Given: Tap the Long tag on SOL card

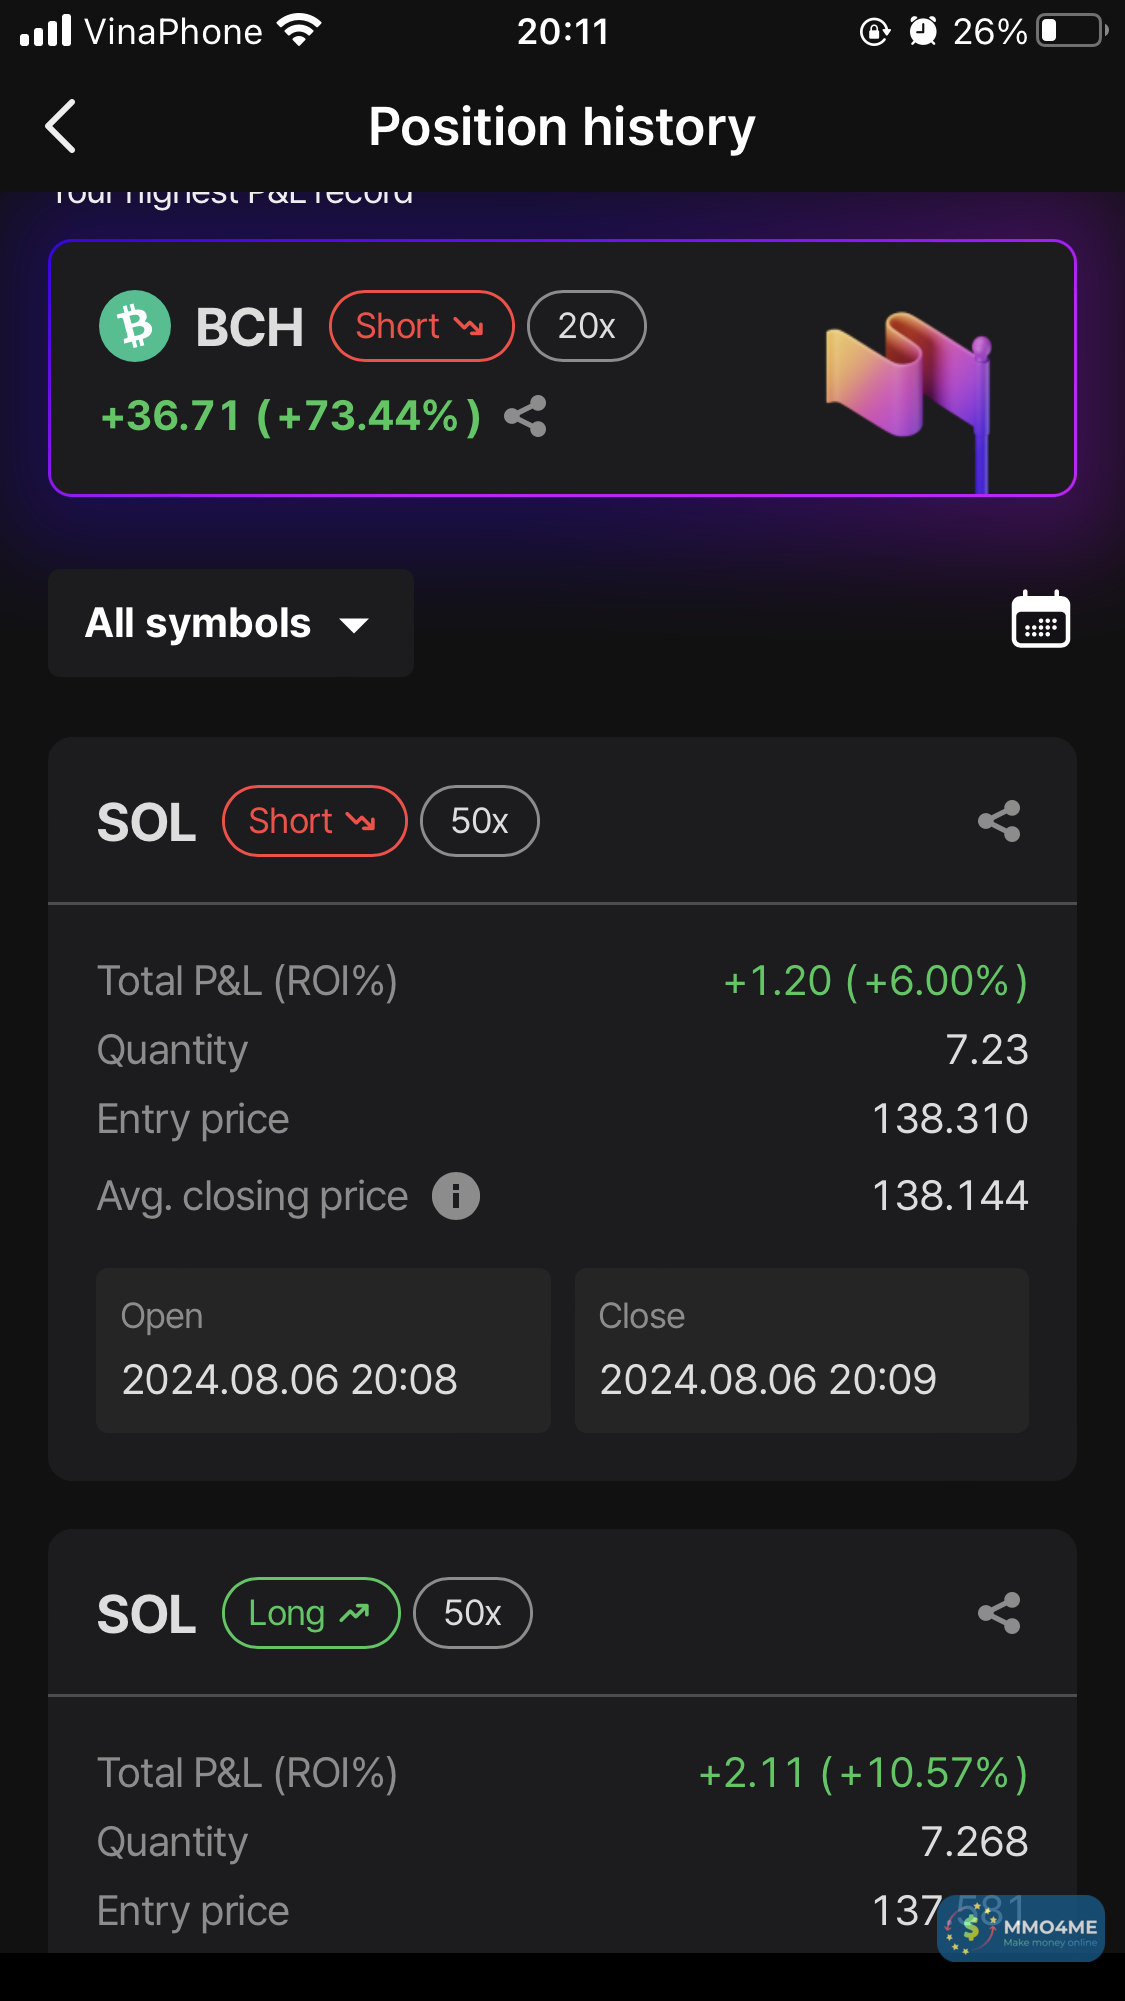Looking at the screenshot, I should pos(310,1613).
